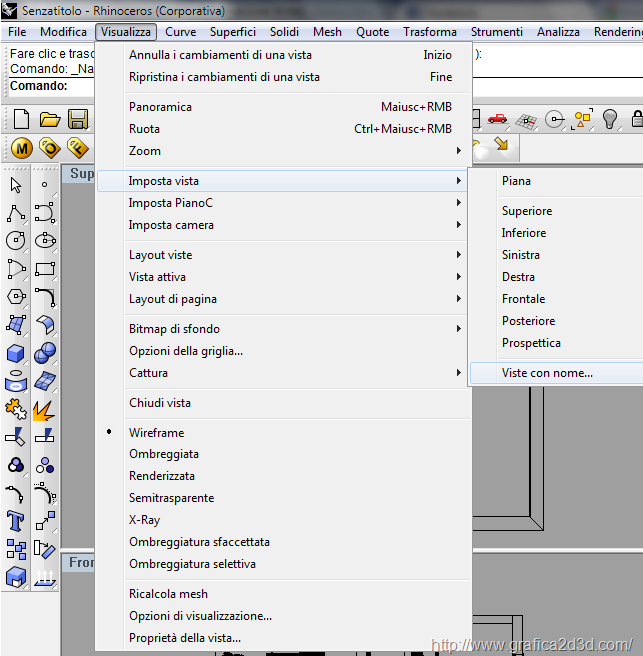
Task: Click the grid plane toolbar icon
Action: pyautogui.click(x=526, y=121)
